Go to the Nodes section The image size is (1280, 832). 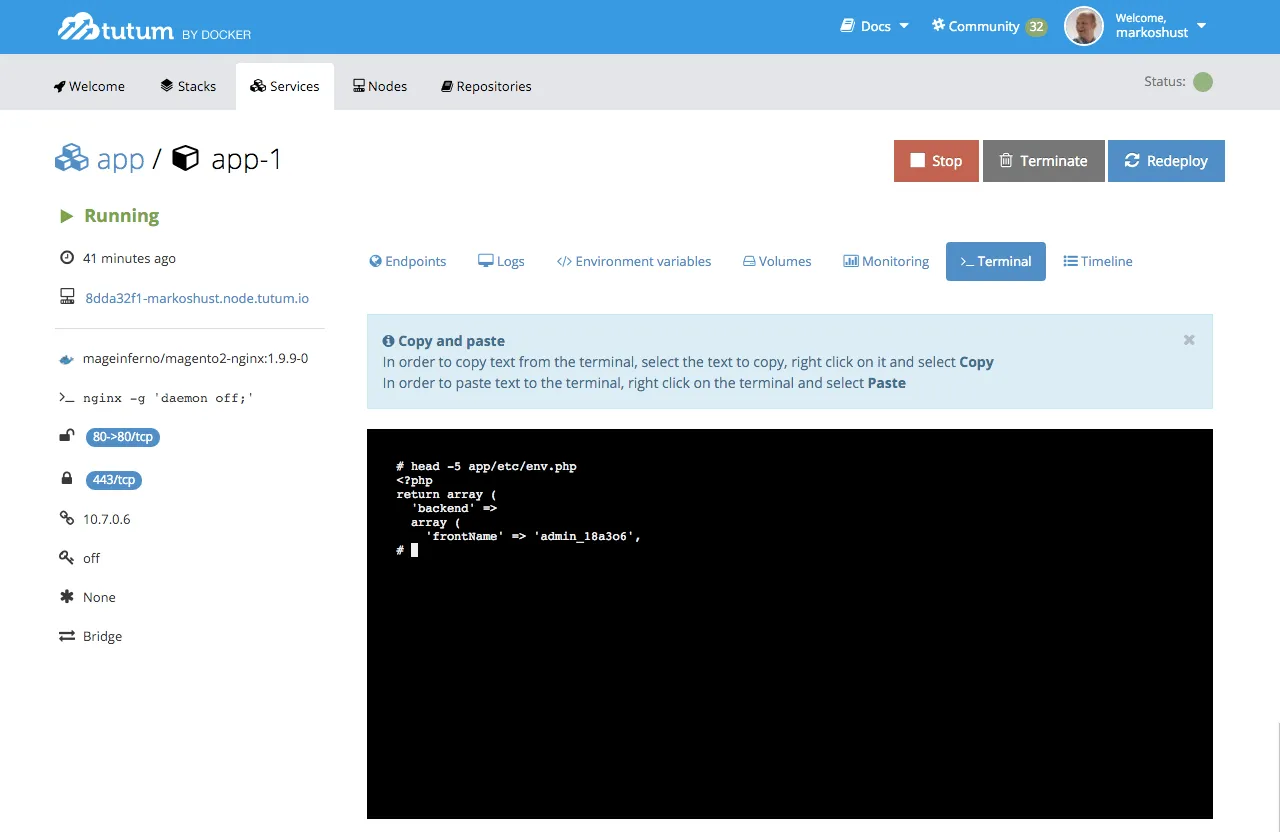(380, 86)
